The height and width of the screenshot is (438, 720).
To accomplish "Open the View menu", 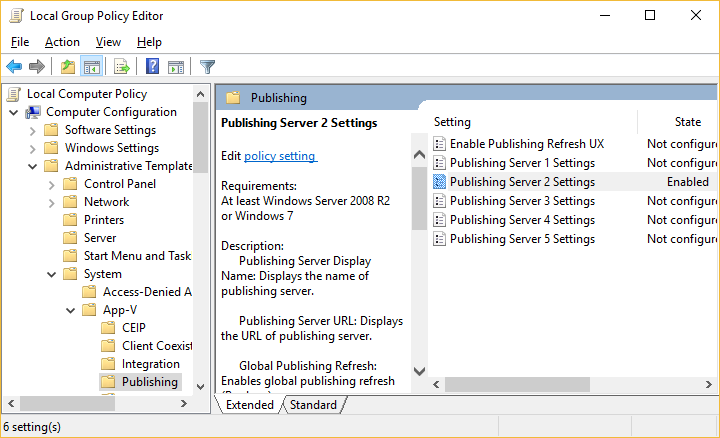I will click(x=108, y=42).
